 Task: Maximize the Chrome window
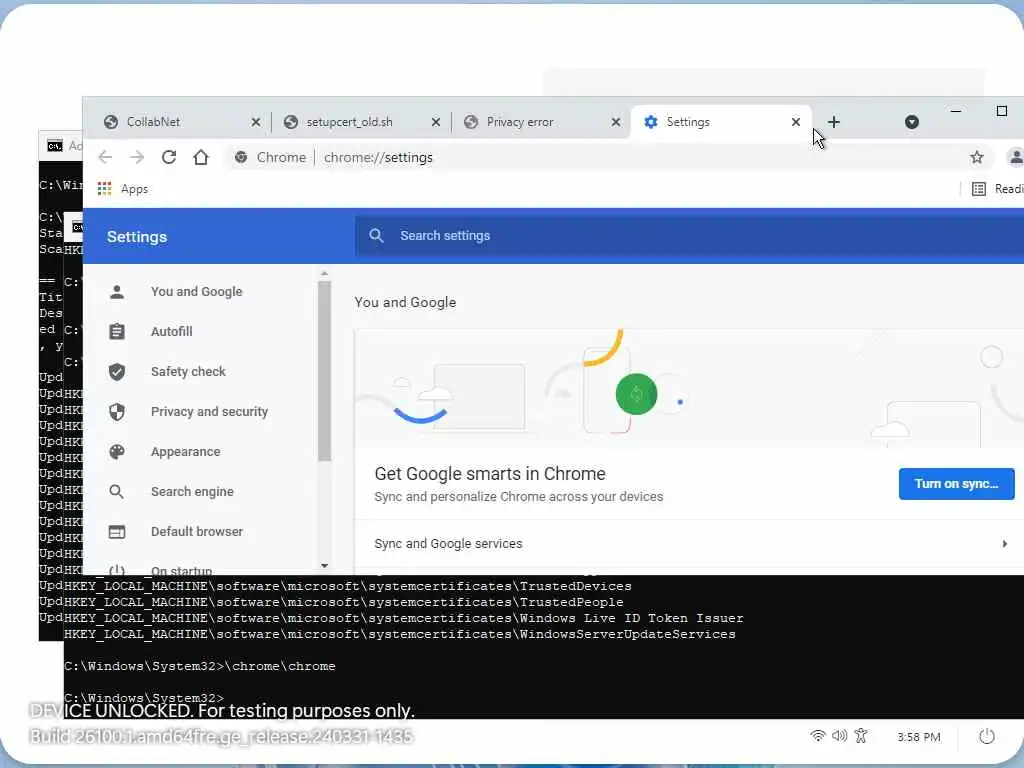(1002, 111)
